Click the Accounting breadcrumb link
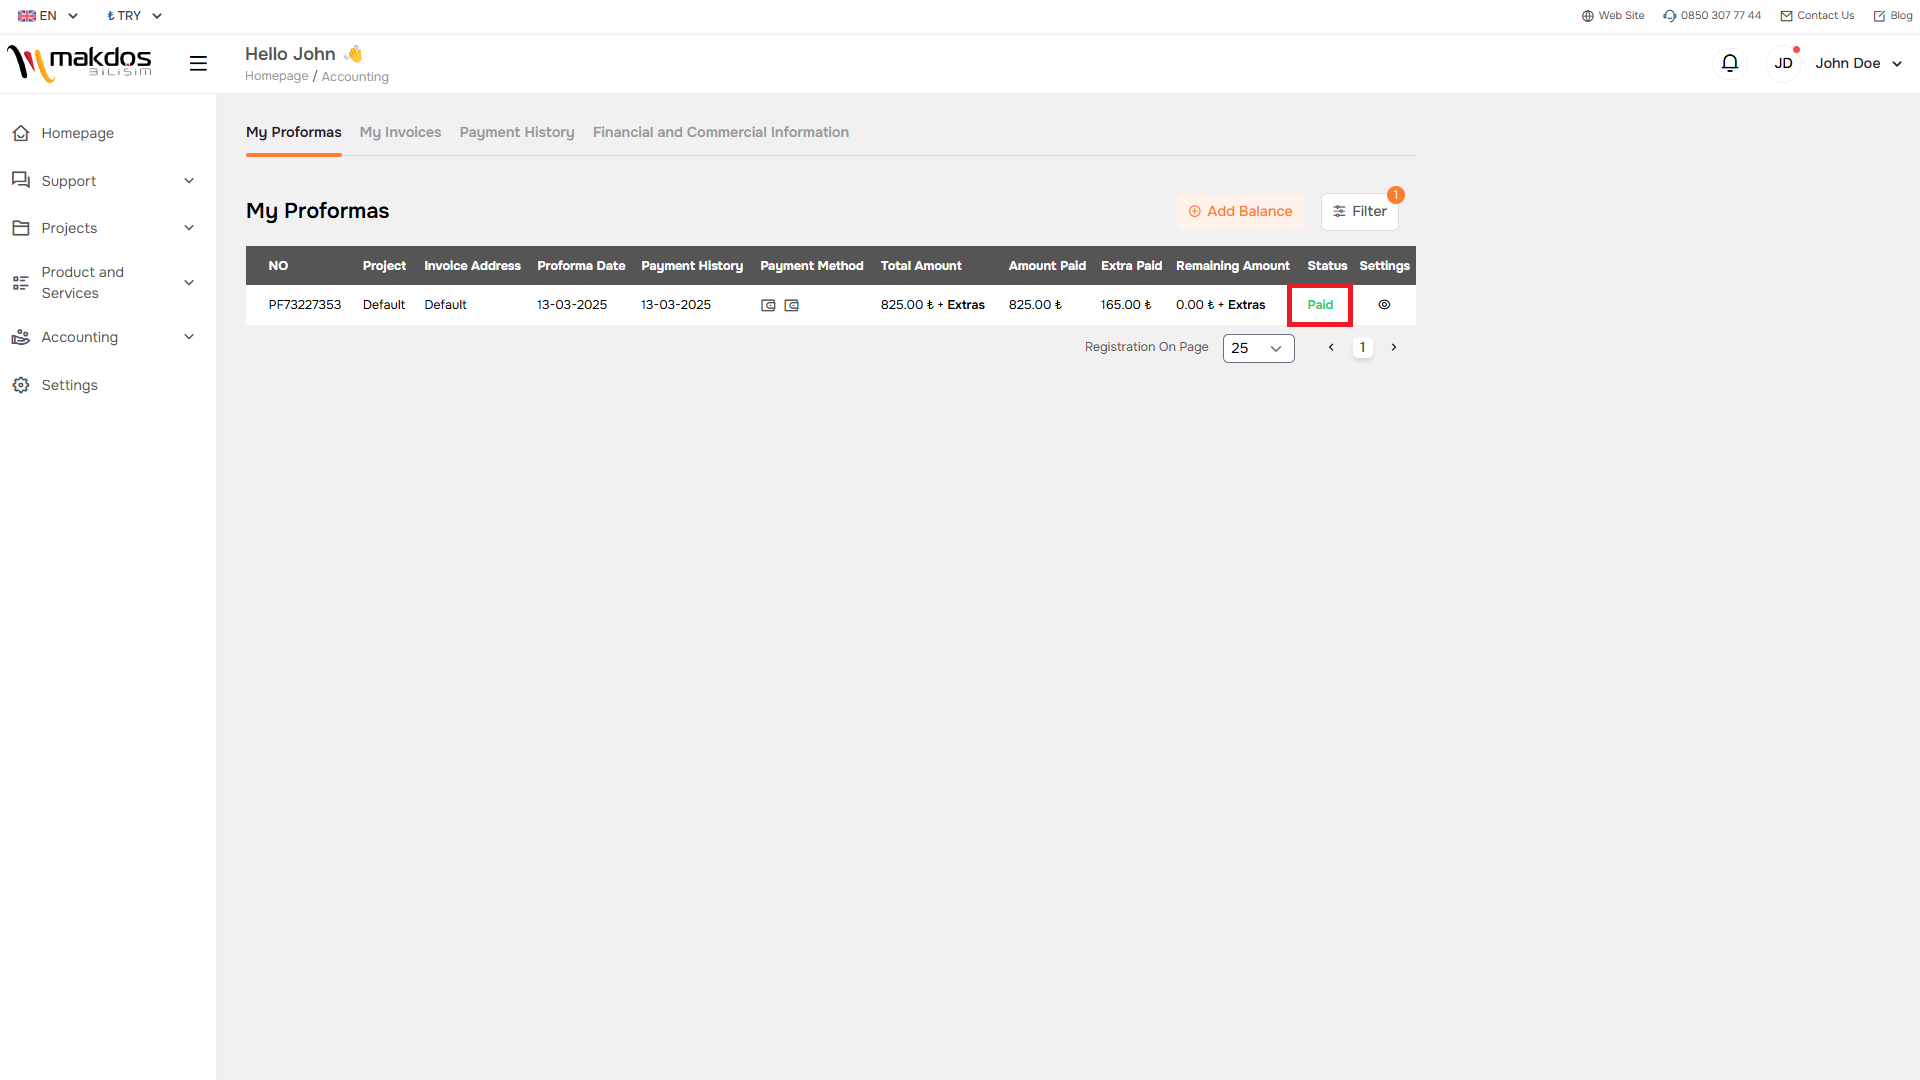 tap(355, 77)
